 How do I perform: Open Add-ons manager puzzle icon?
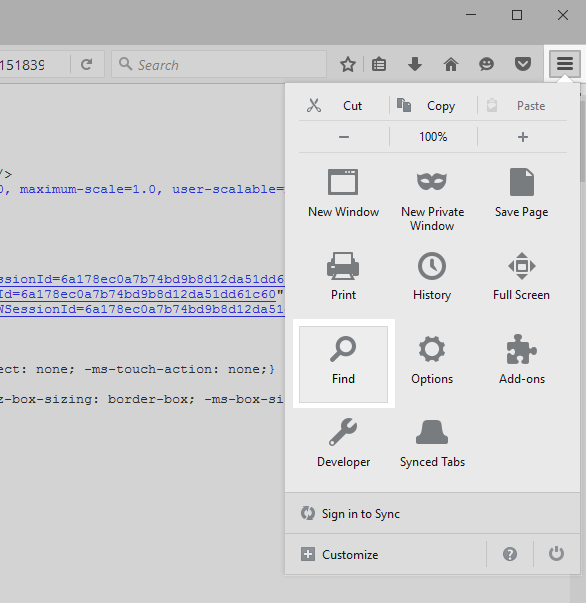(x=521, y=349)
